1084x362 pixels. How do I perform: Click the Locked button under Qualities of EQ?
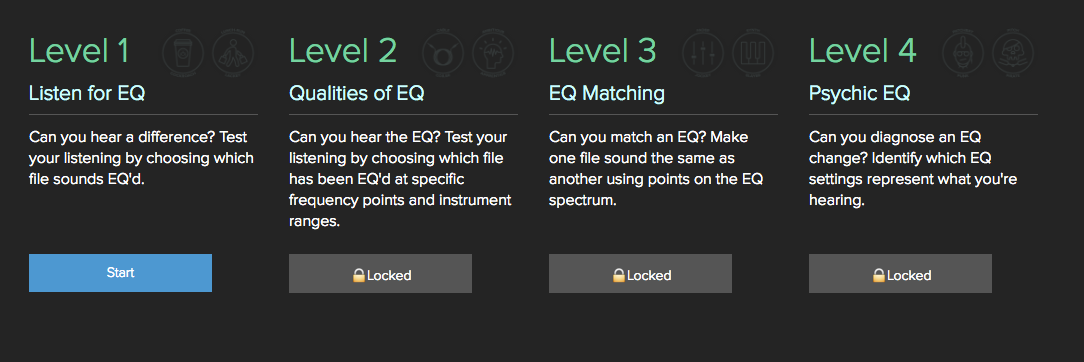click(x=380, y=274)
